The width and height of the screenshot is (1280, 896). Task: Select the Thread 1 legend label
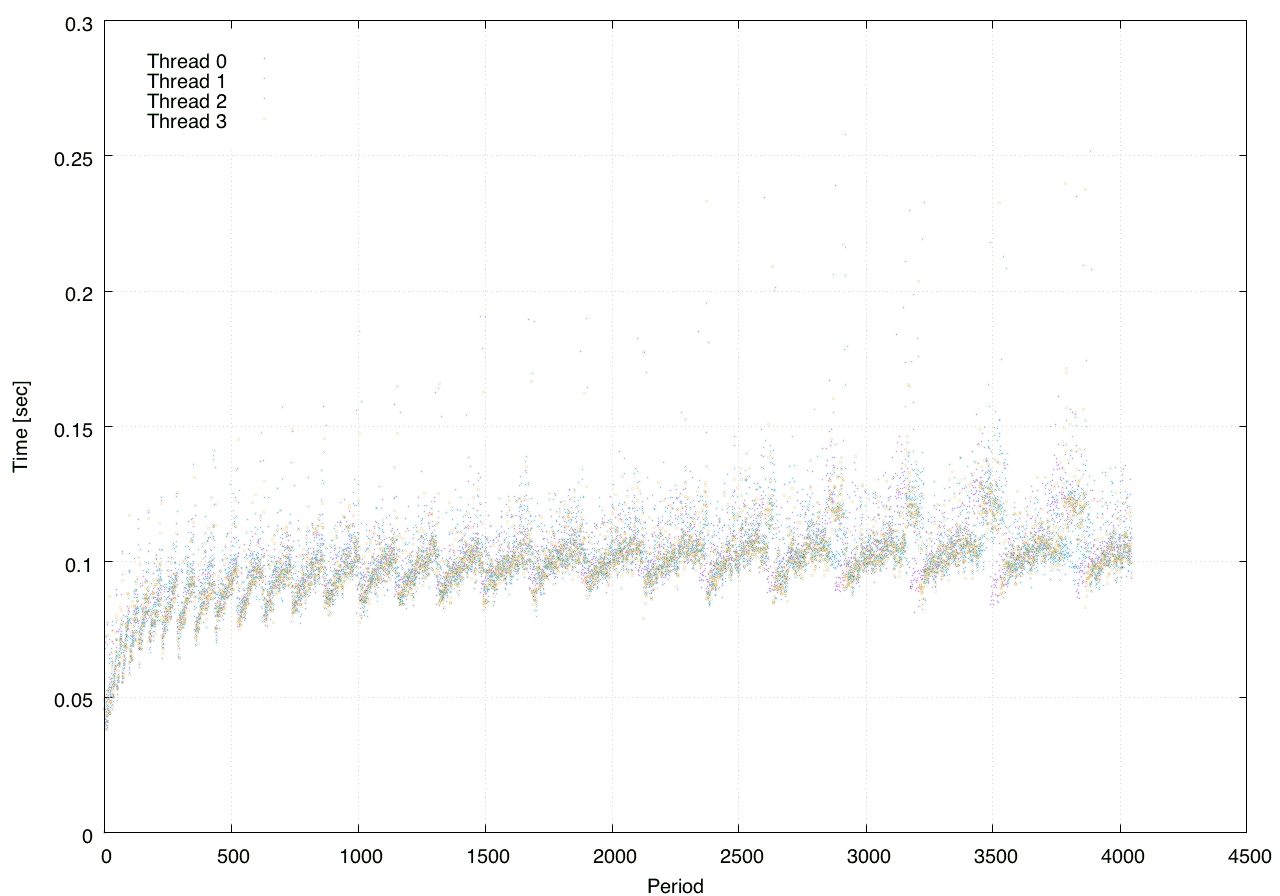click(187, 81)
